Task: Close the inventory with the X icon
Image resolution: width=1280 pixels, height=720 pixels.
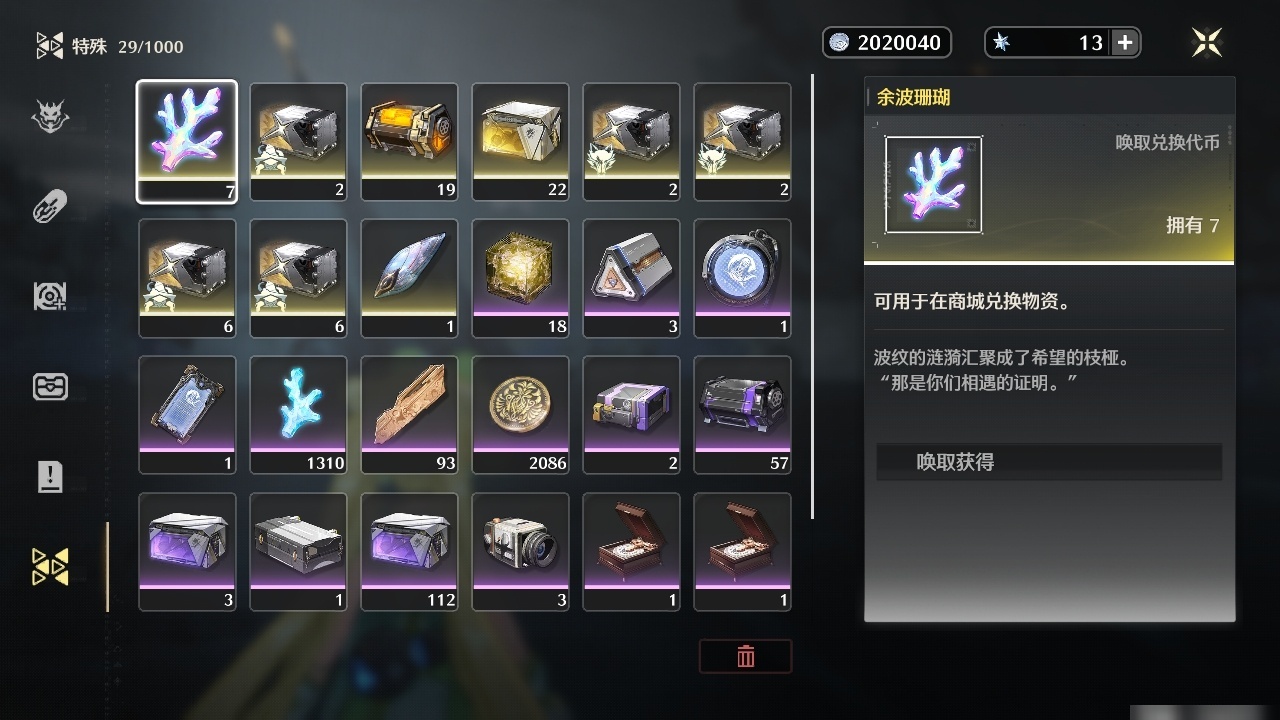Action: click(1207, 42)
